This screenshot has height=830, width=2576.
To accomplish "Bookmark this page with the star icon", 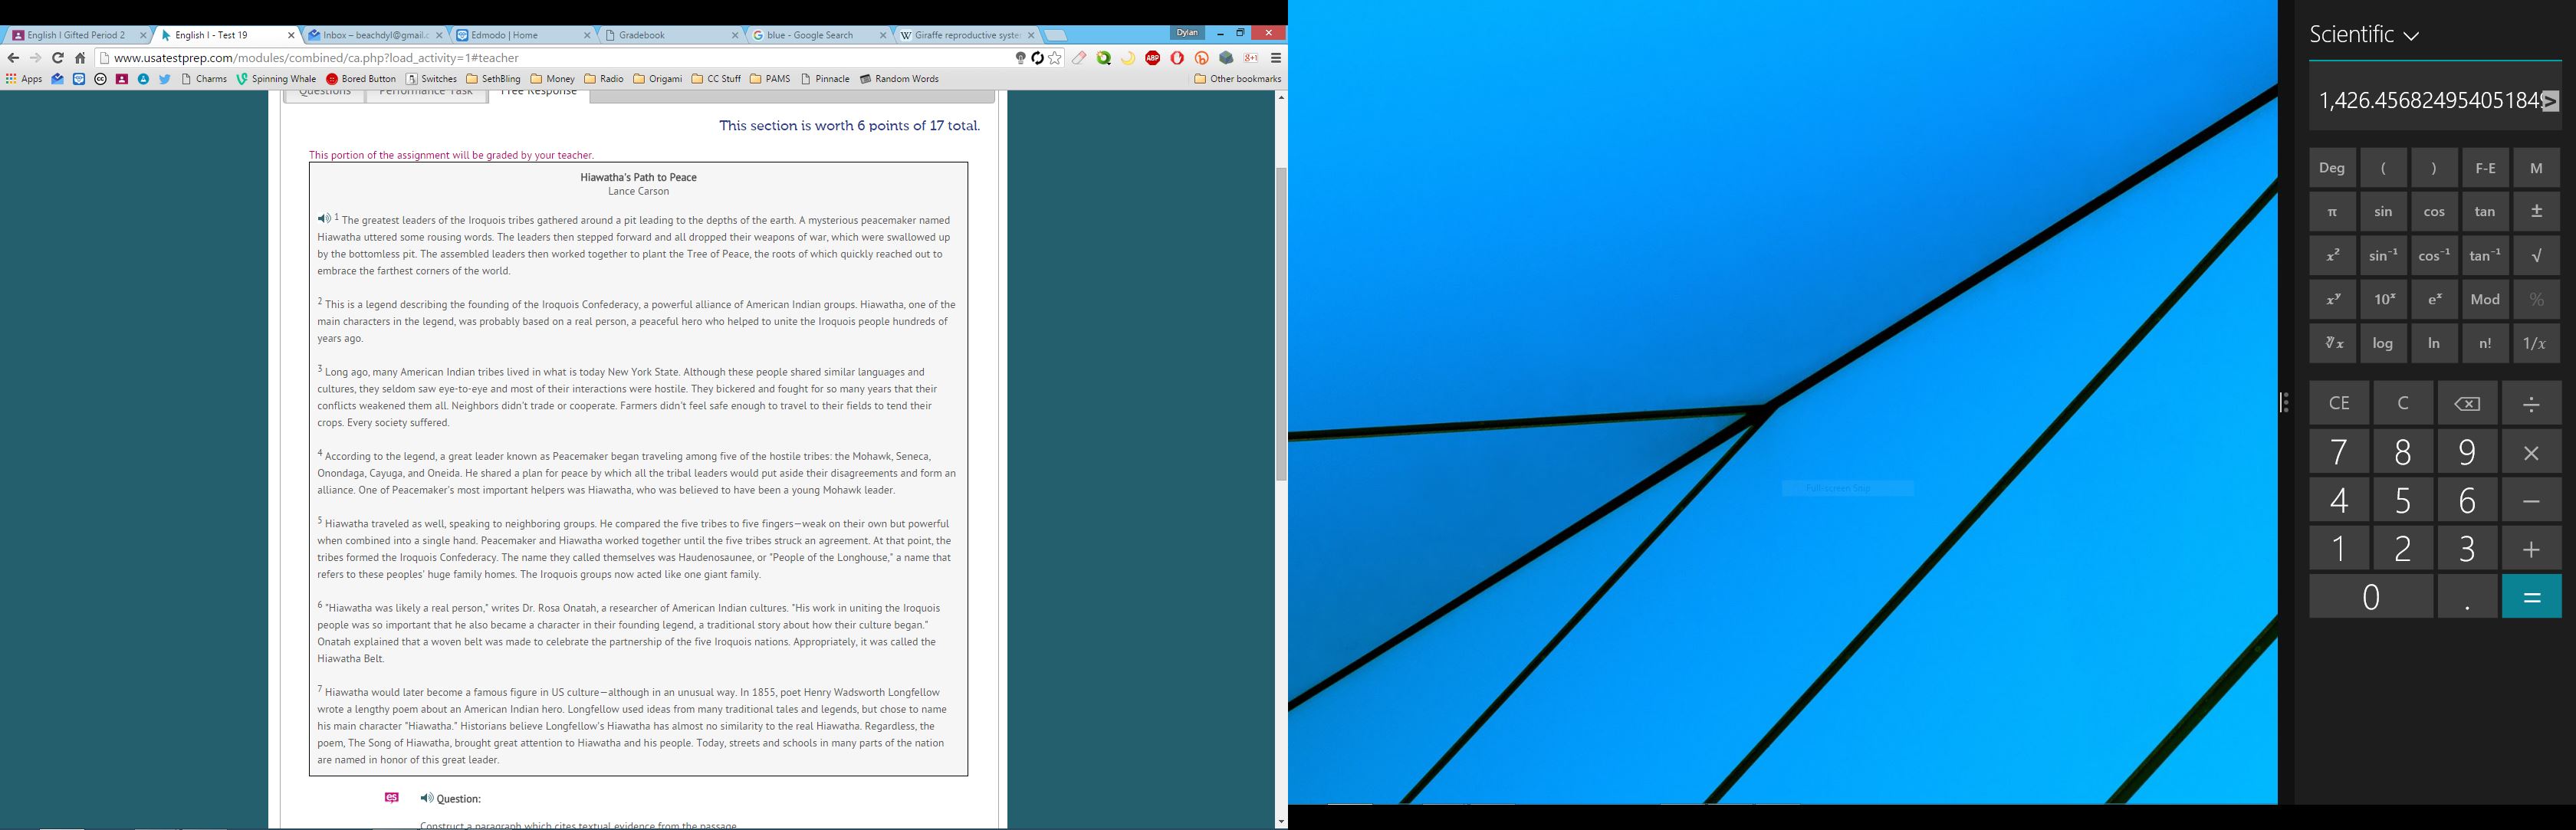I will (x=1055, y=58).
